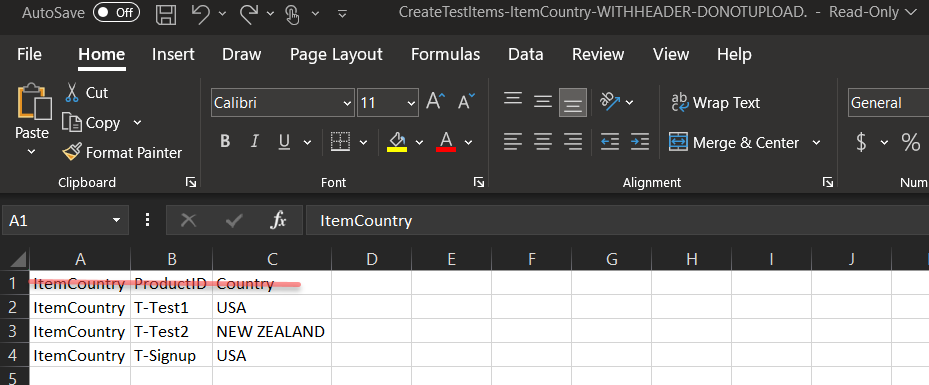Image resolution: width=929 pixels, height=385 pixels.
Task: Switch to the View tab
Action: pyautogui.click(x=671, y=54)
